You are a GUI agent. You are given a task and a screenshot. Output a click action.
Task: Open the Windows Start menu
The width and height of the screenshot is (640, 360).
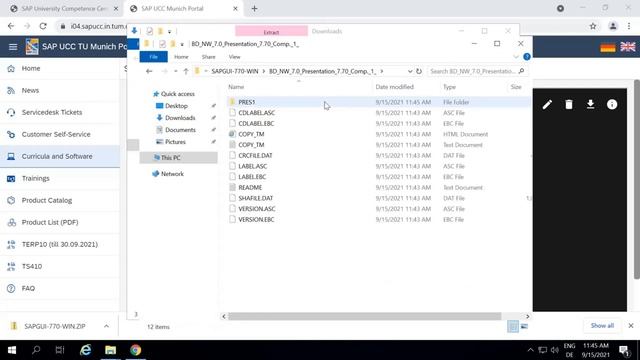tap(12, 350)
